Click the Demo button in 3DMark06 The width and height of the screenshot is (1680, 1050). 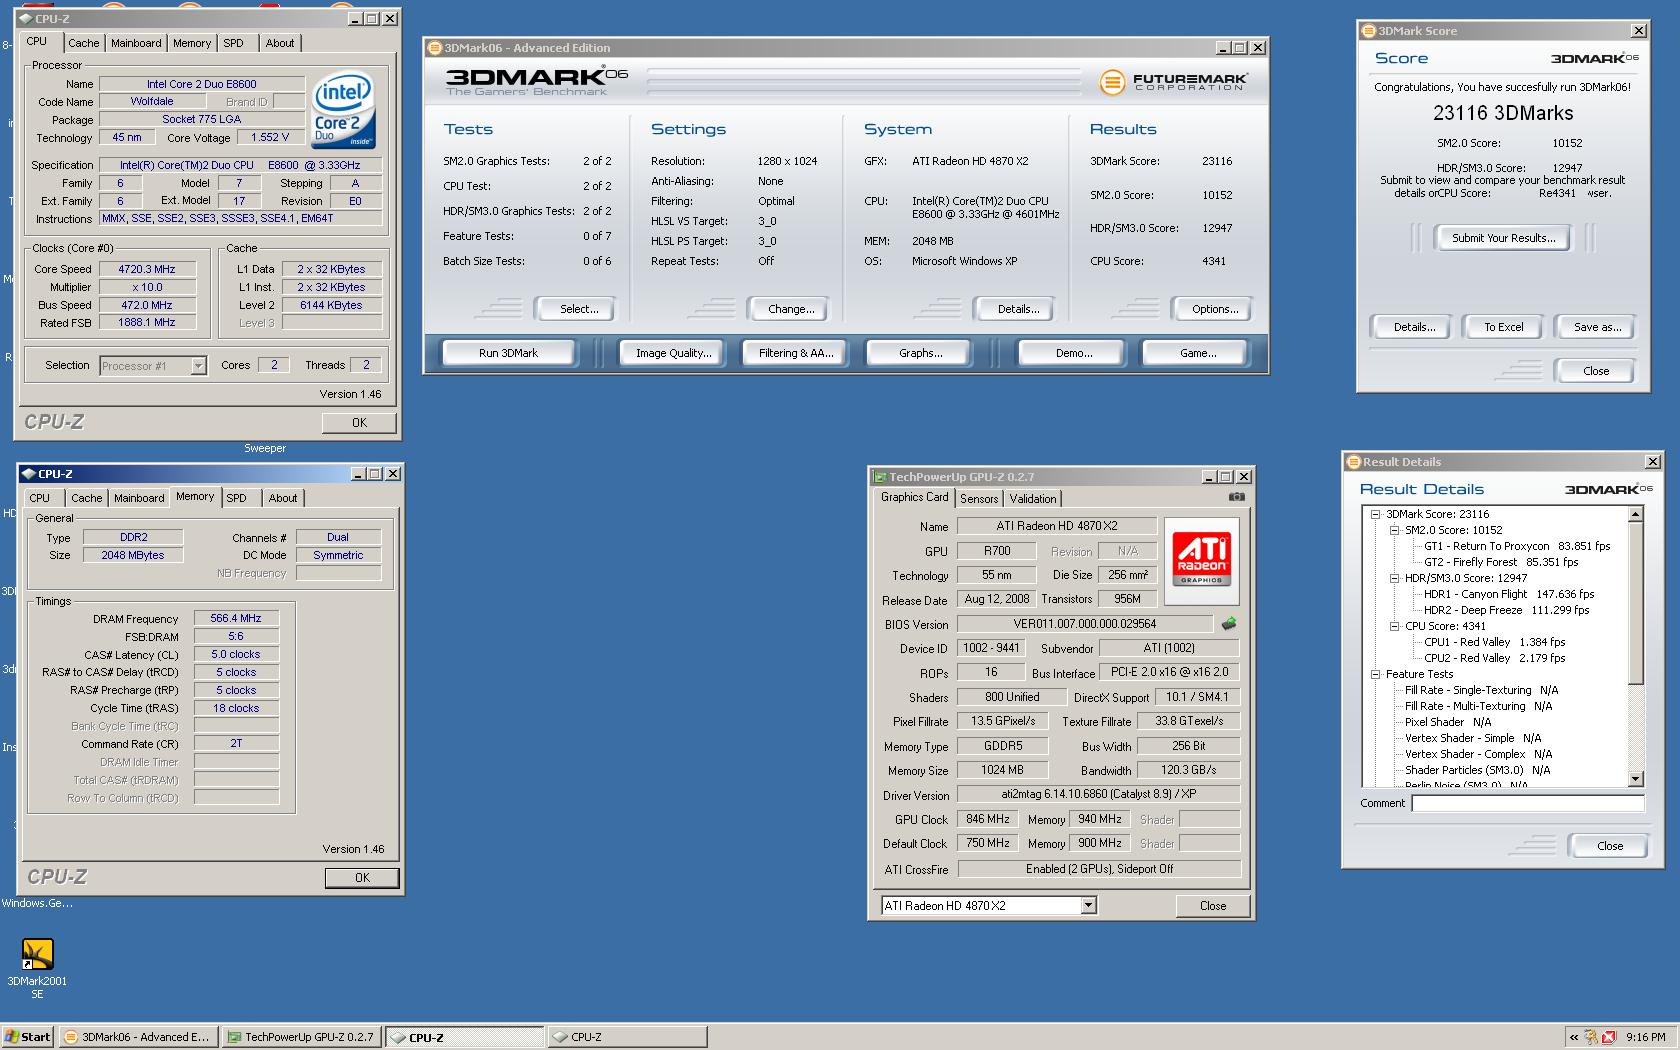(x=1074, y=353)
